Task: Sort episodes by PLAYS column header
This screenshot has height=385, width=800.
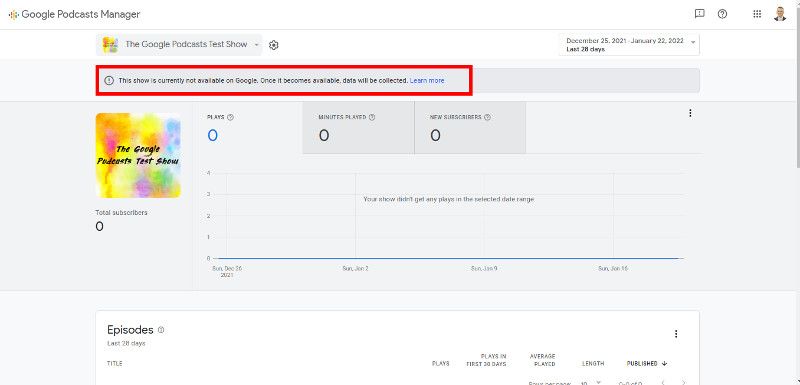Action: tap(441, 364)
